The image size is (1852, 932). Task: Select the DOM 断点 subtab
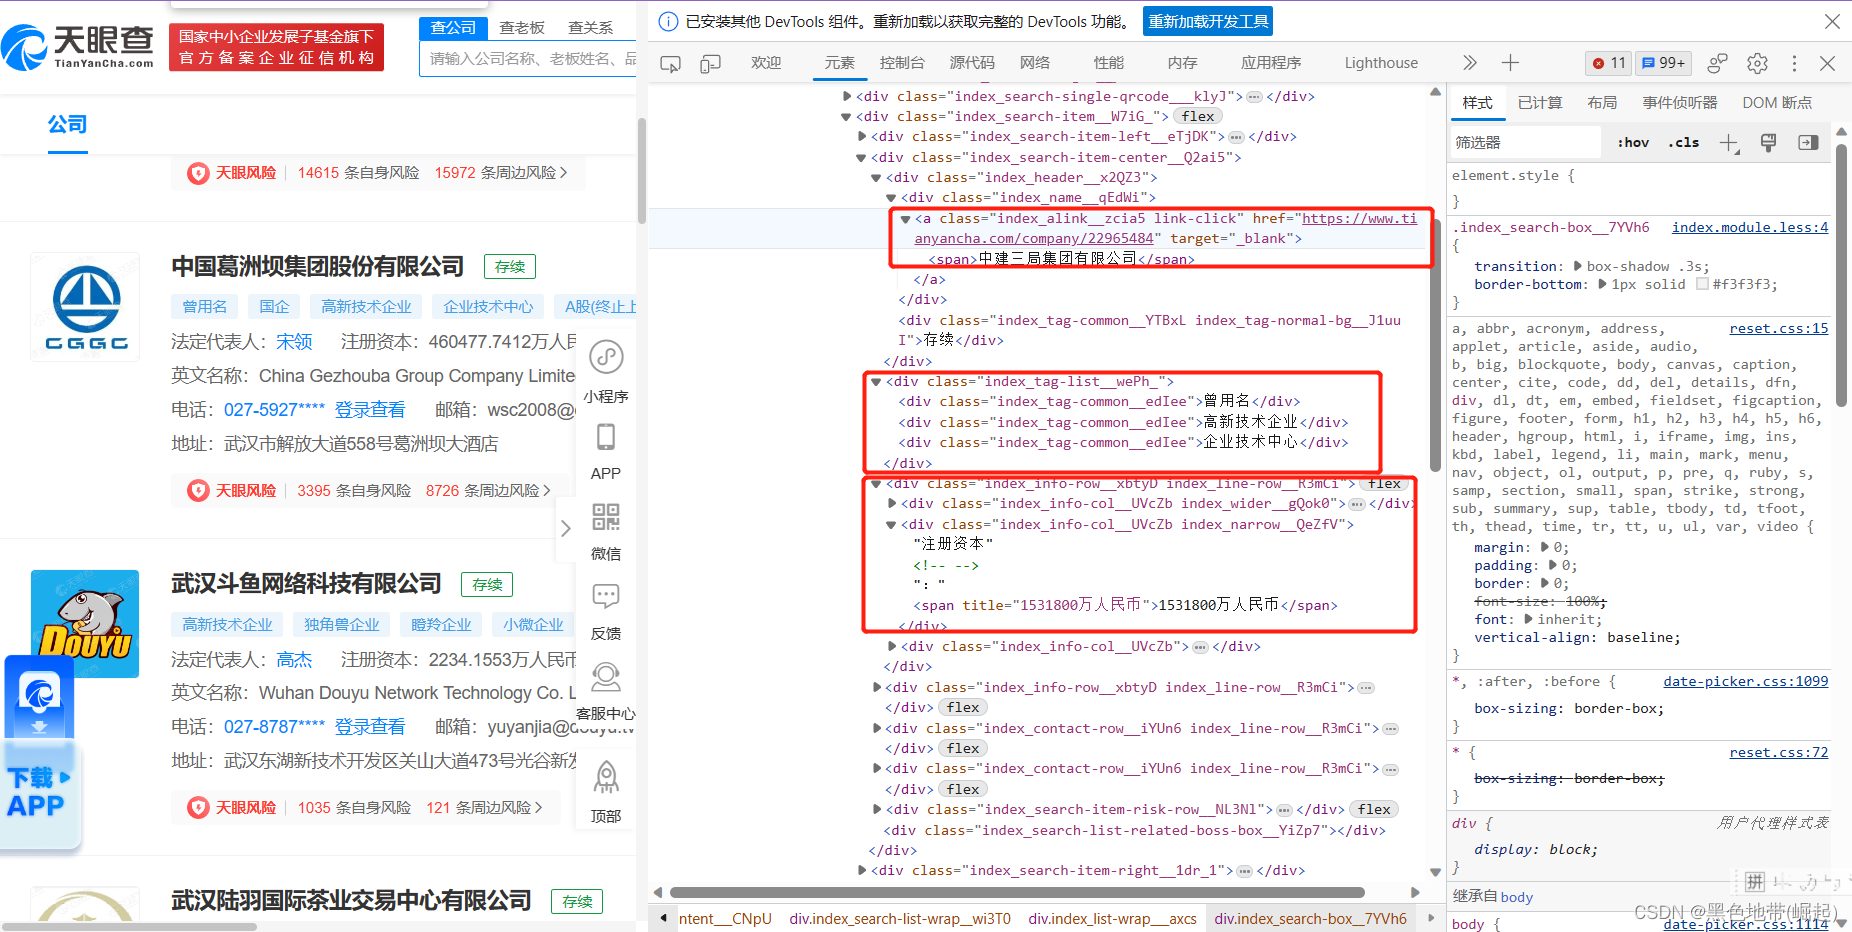coord(1777,102)
